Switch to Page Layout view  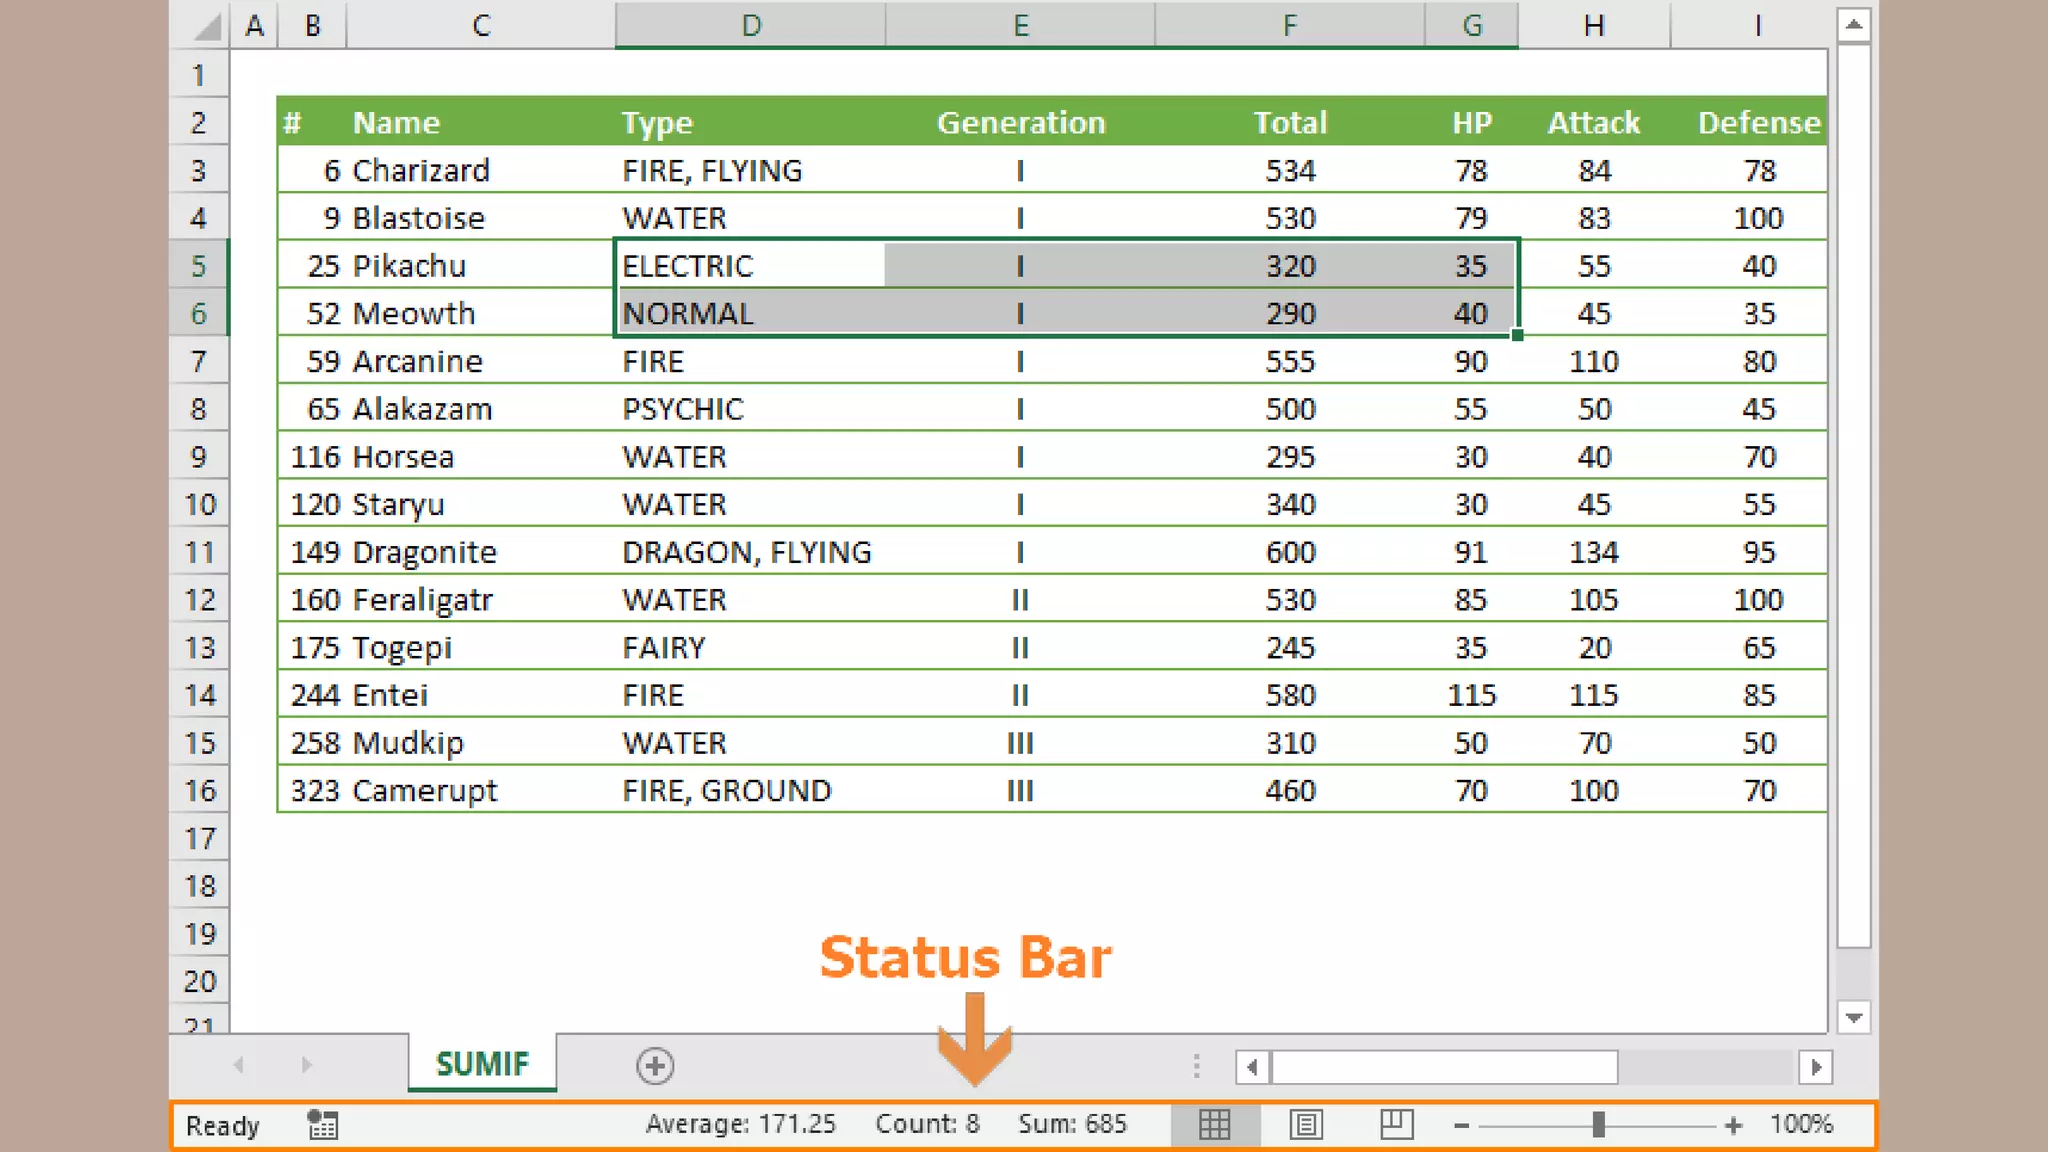(x=1305, y=1124)
